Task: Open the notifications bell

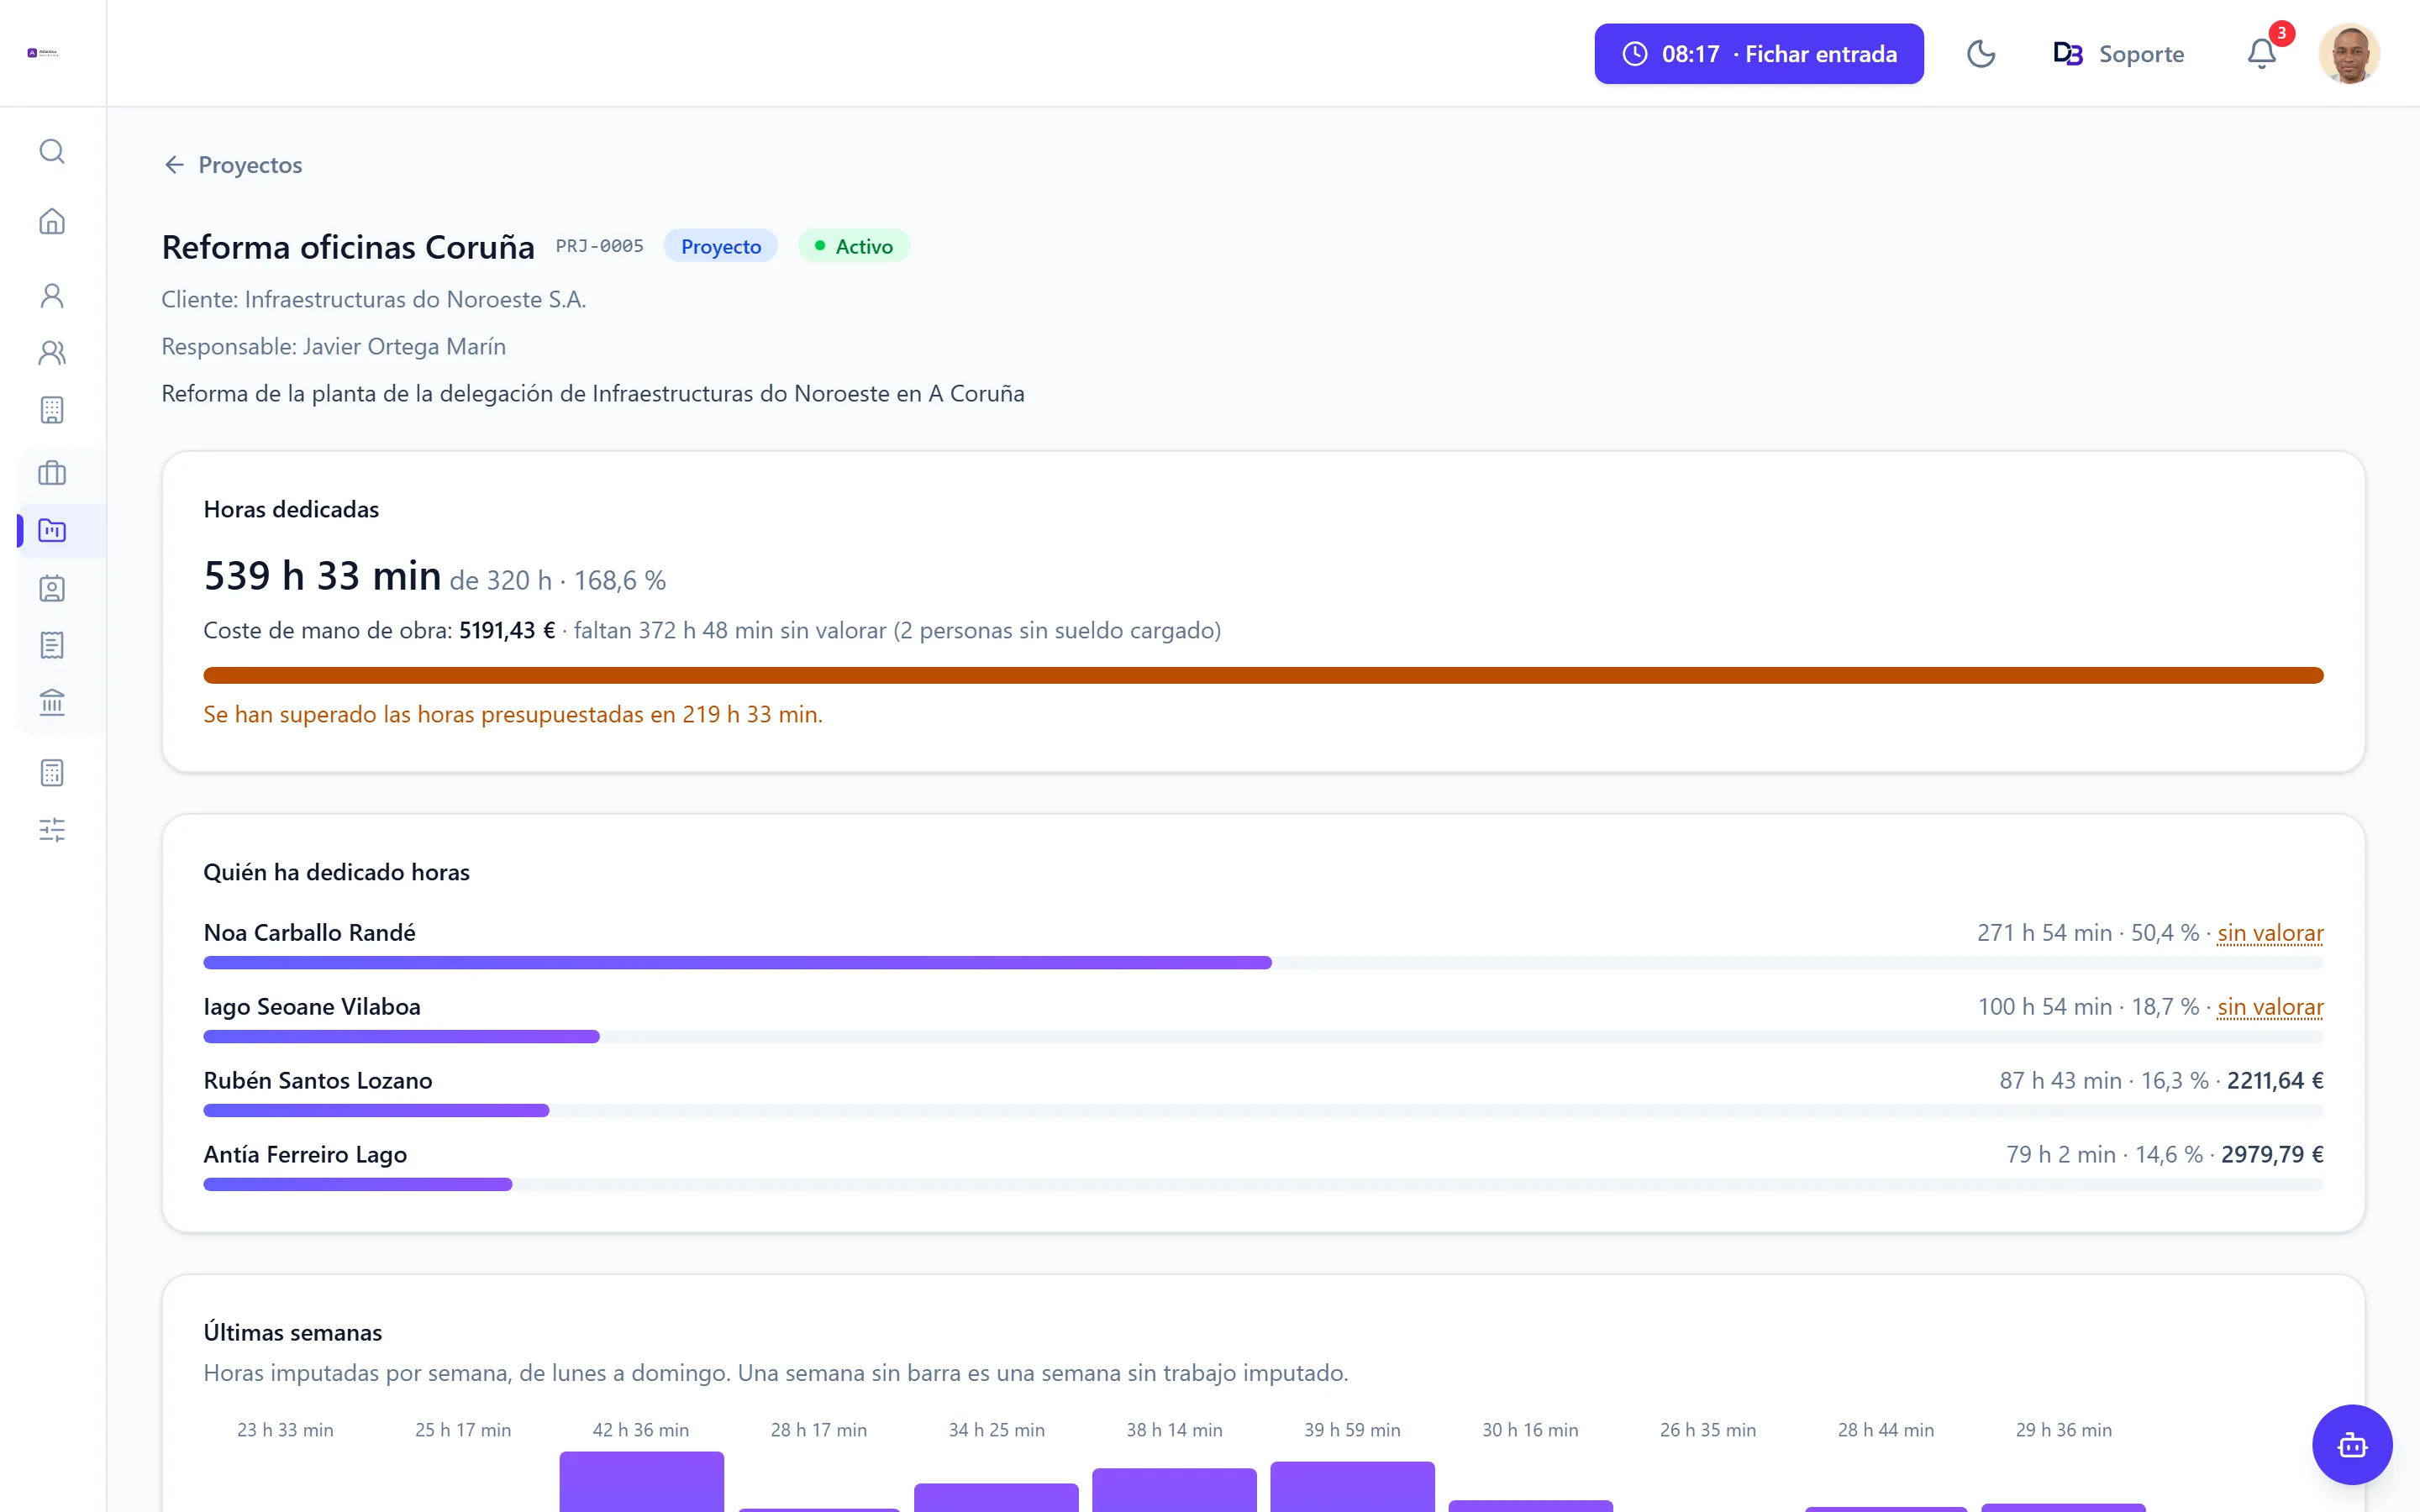Action: [x=2262, y=54]
